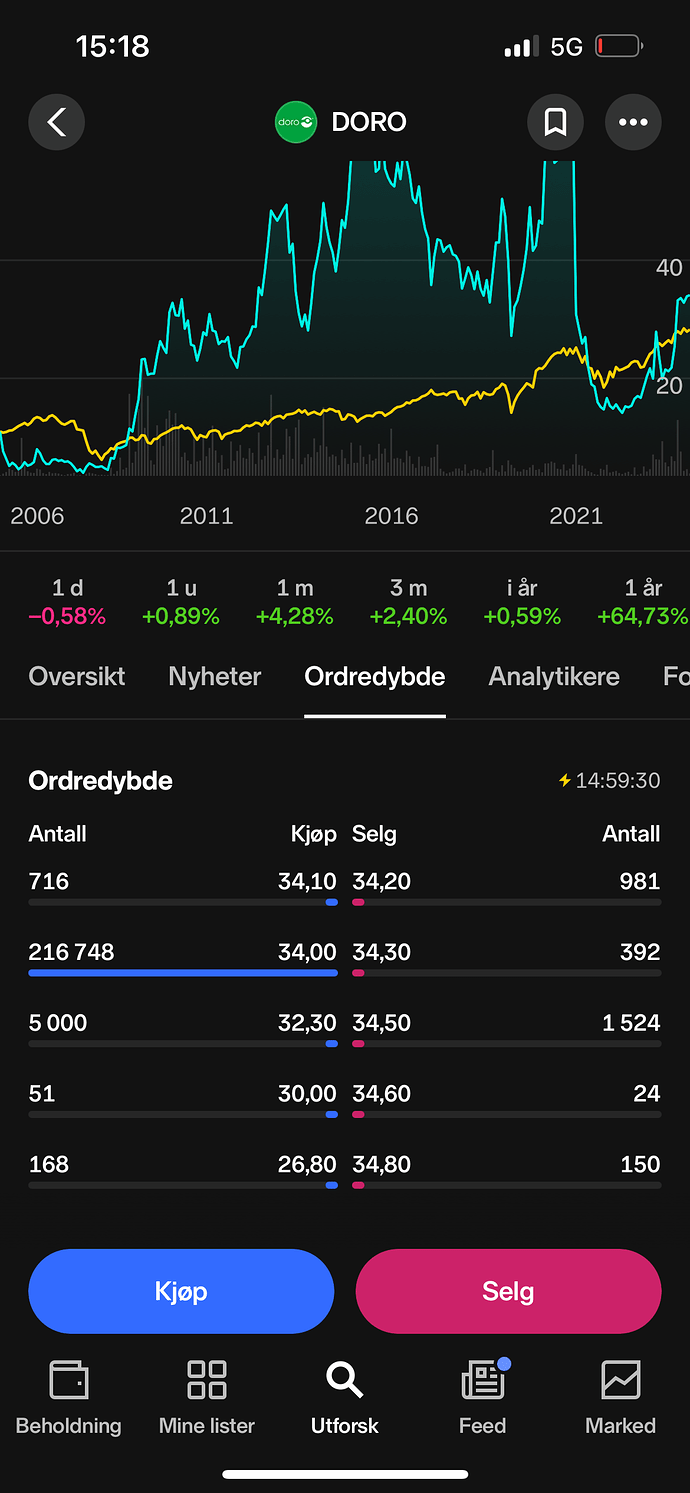Tap the buy quantity 216 748
Screen dimensions: 690x1493
click(71, 953)
